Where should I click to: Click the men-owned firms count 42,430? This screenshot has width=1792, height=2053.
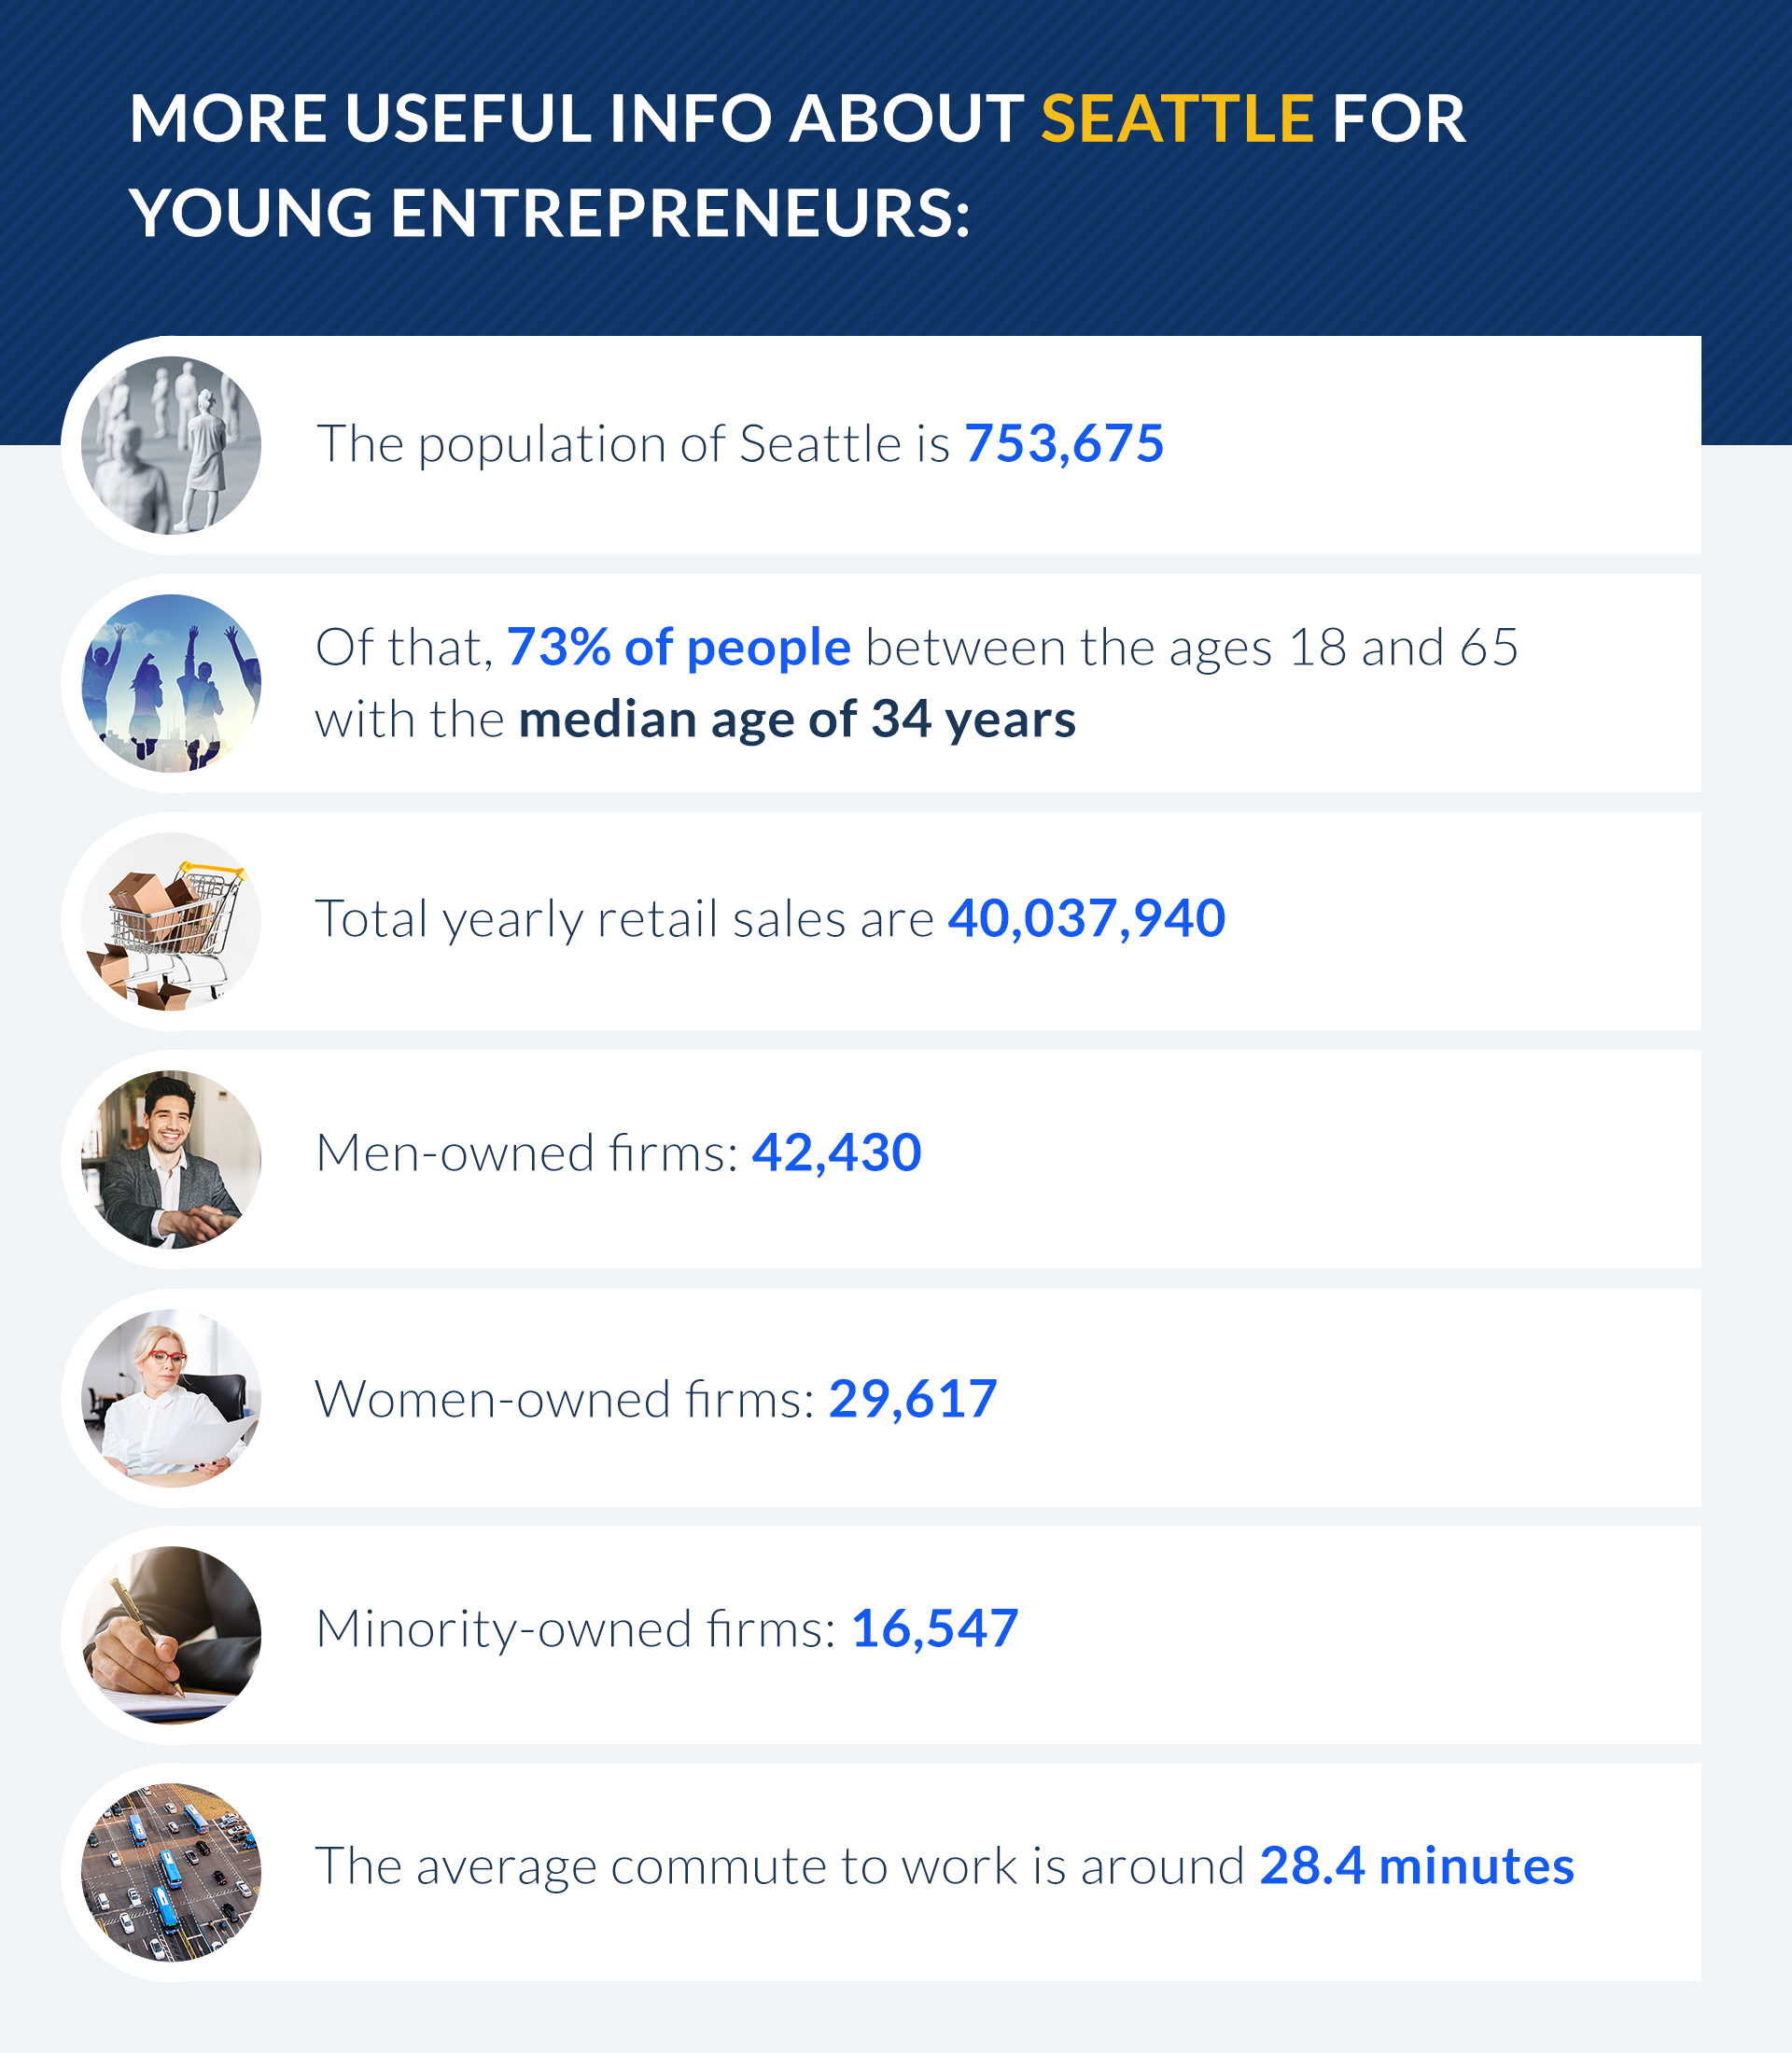836,1153
